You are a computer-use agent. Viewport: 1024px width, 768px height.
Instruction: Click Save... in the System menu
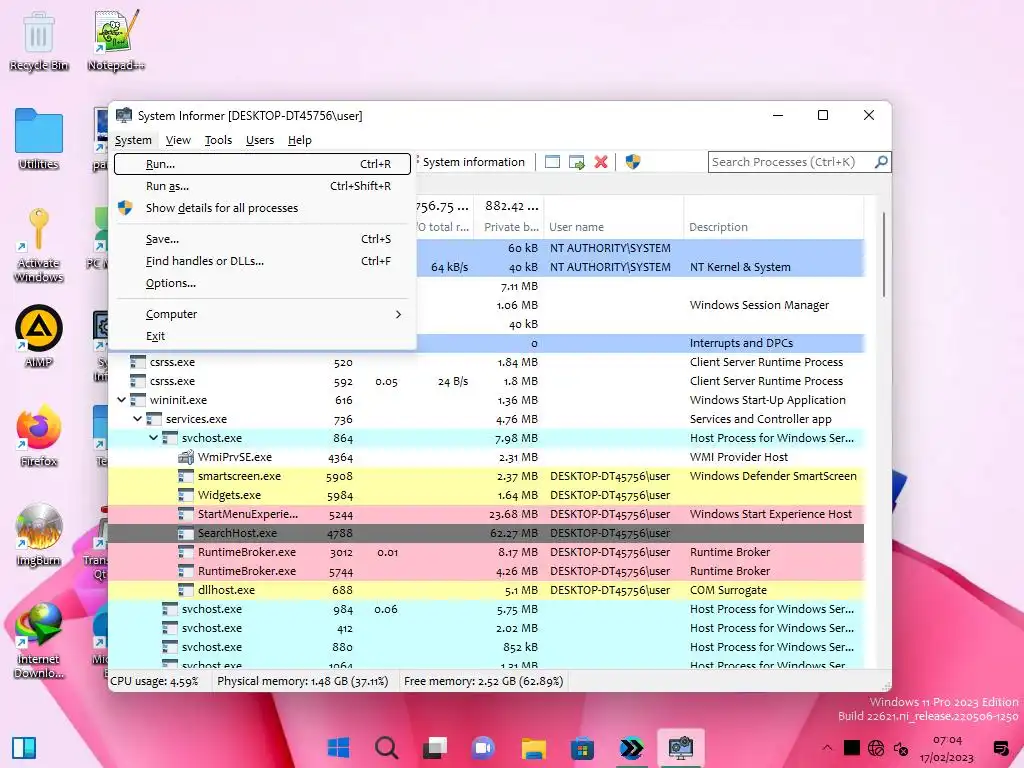coord(262,239)
